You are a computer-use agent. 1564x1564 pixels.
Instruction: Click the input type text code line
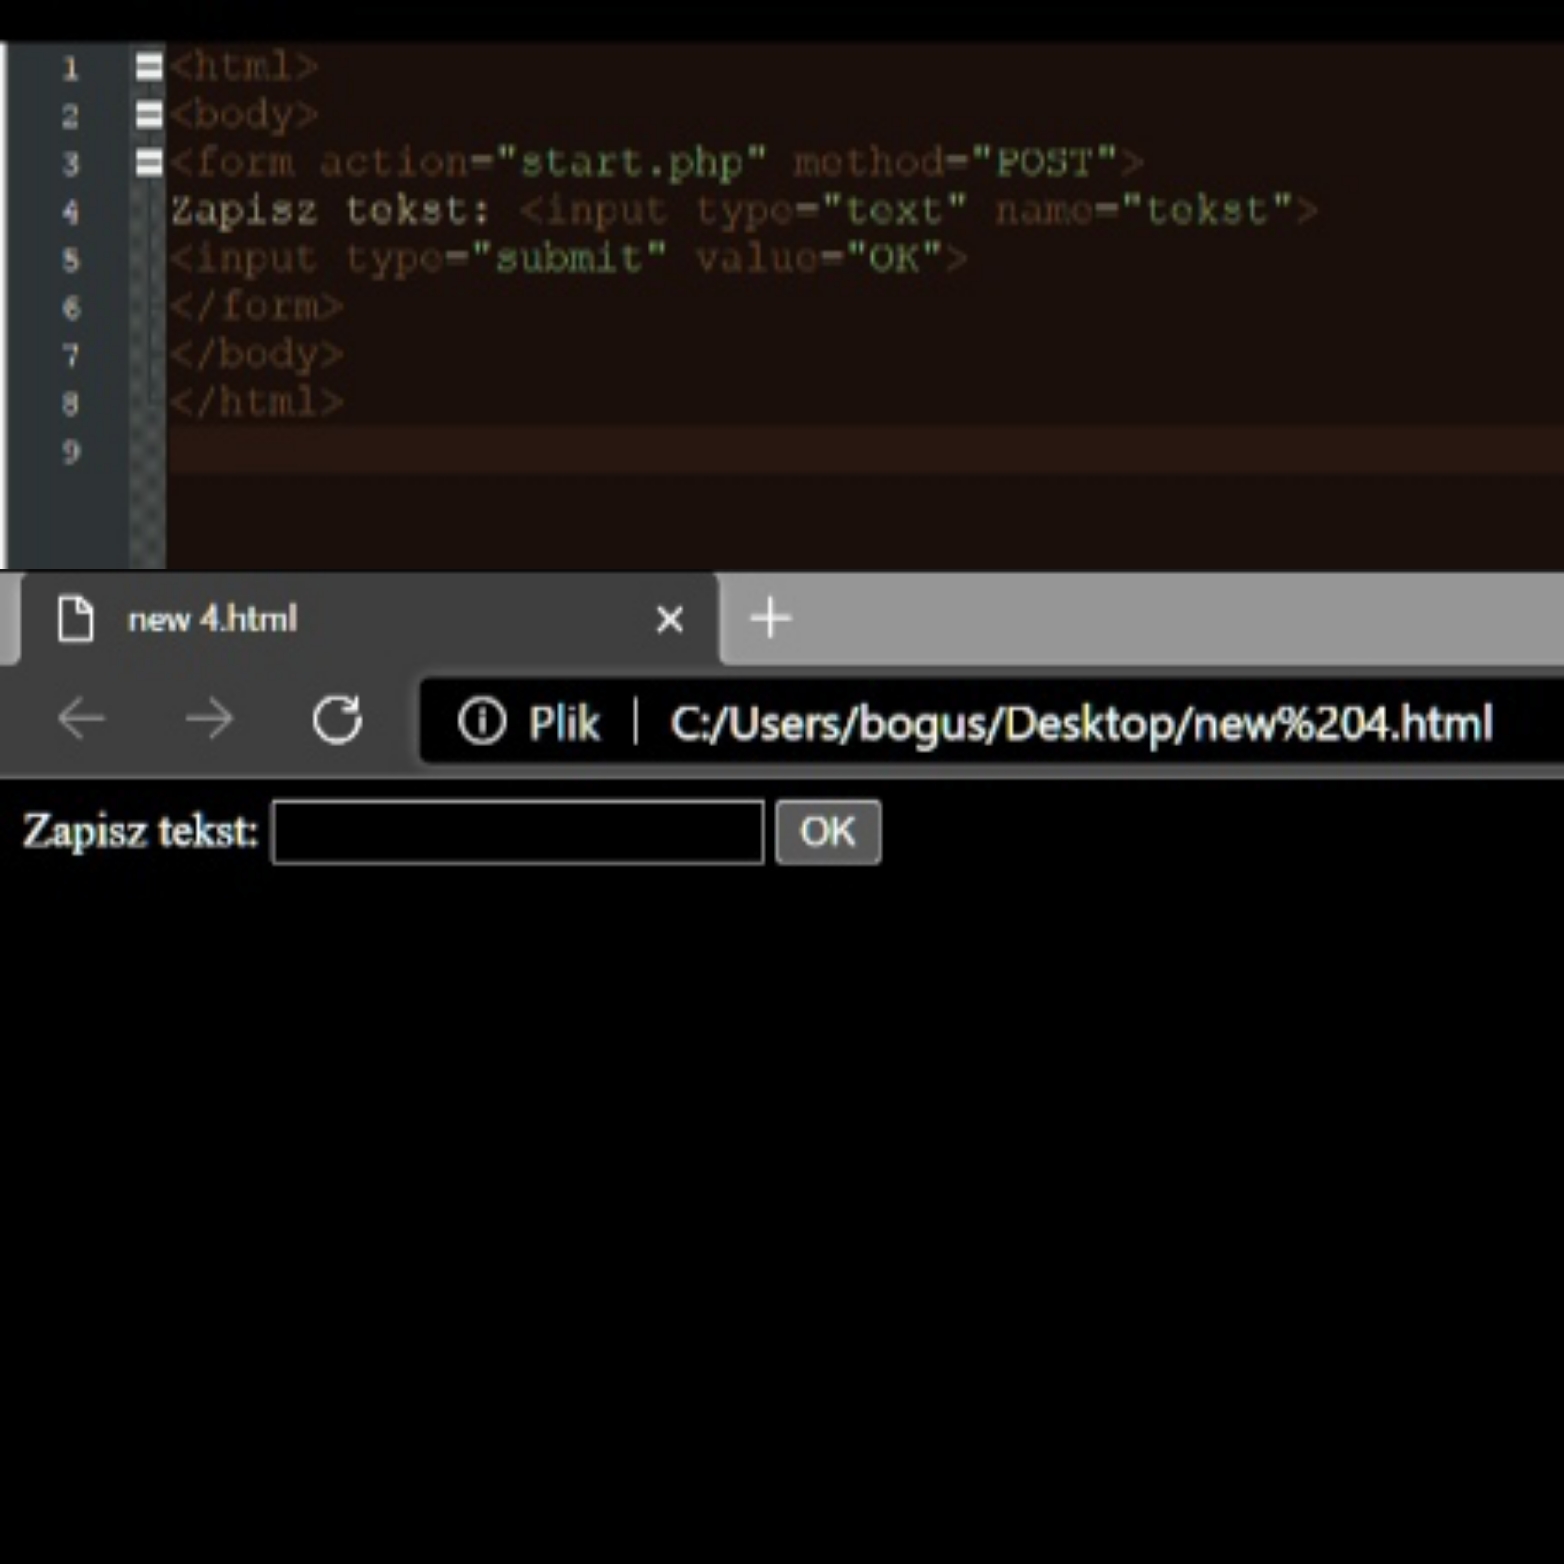click(744, 210)
